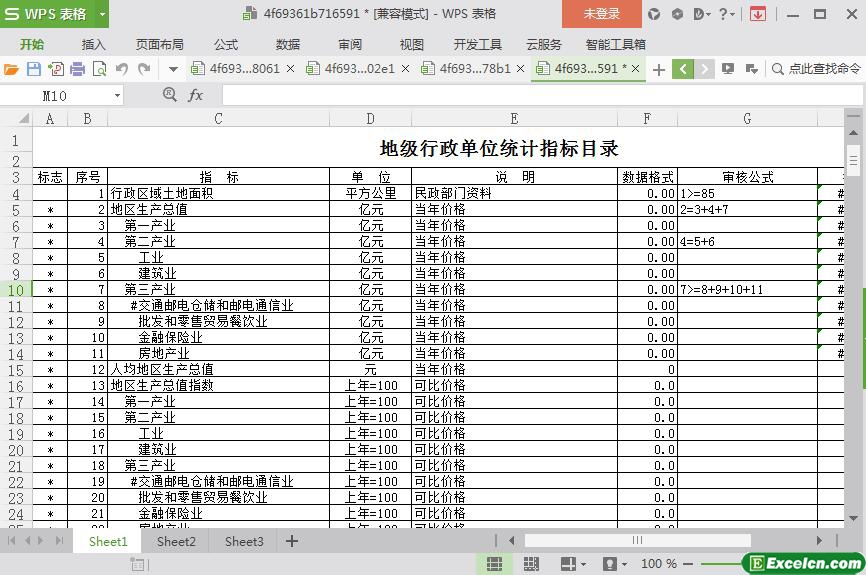Screen dimensions: 866x575
Task: Click the red download update icon
Action: pyautogui.click(x=758, y=14)
